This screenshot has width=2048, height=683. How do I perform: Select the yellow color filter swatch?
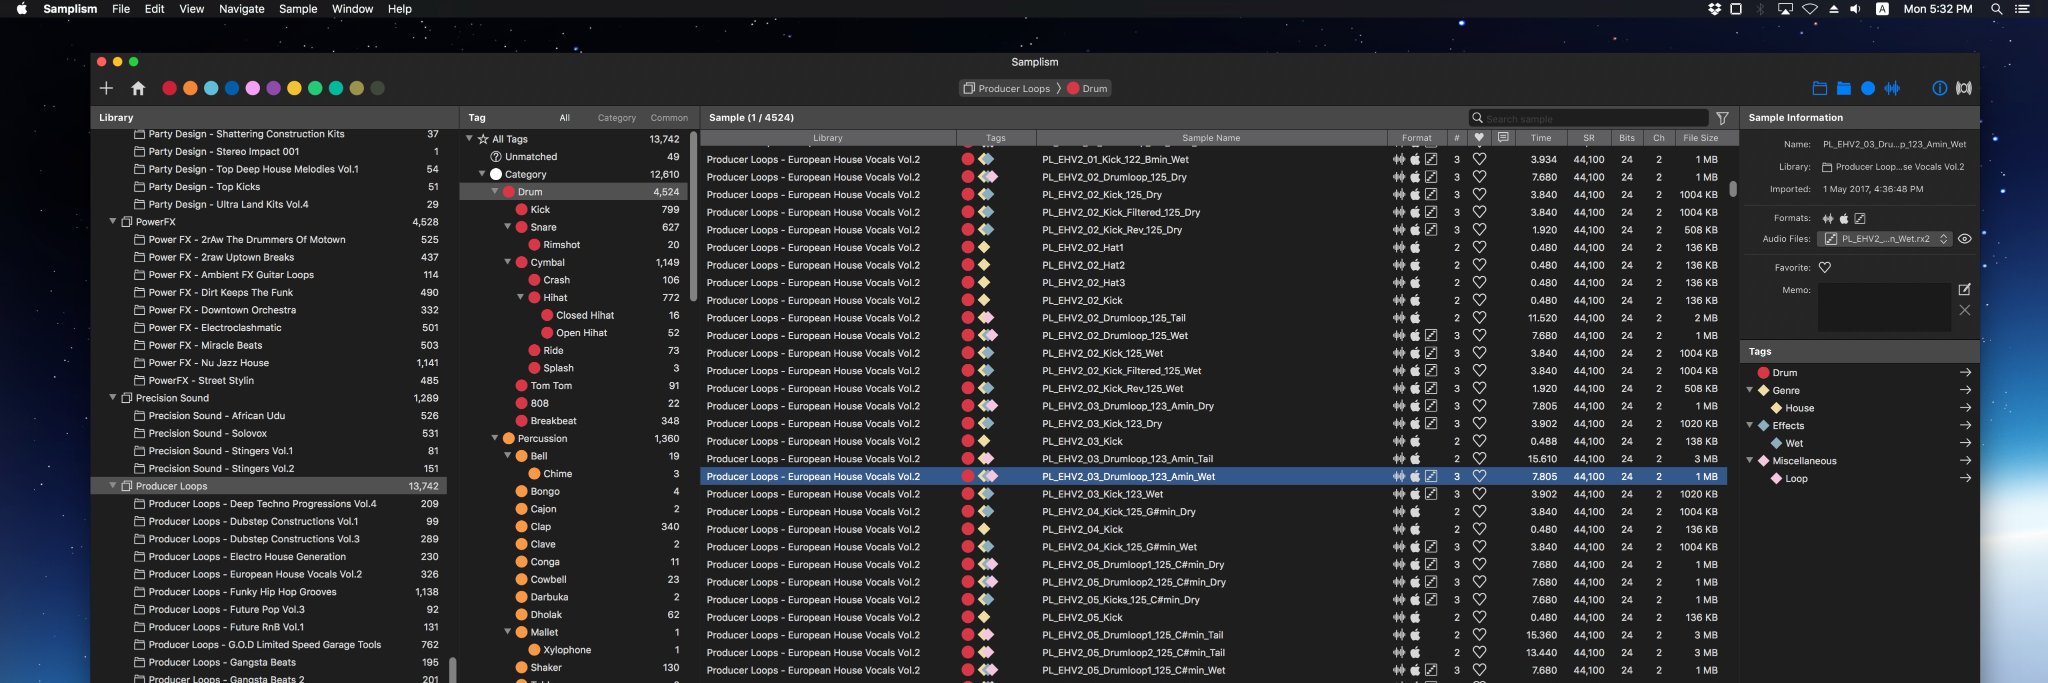coord(294,88)
